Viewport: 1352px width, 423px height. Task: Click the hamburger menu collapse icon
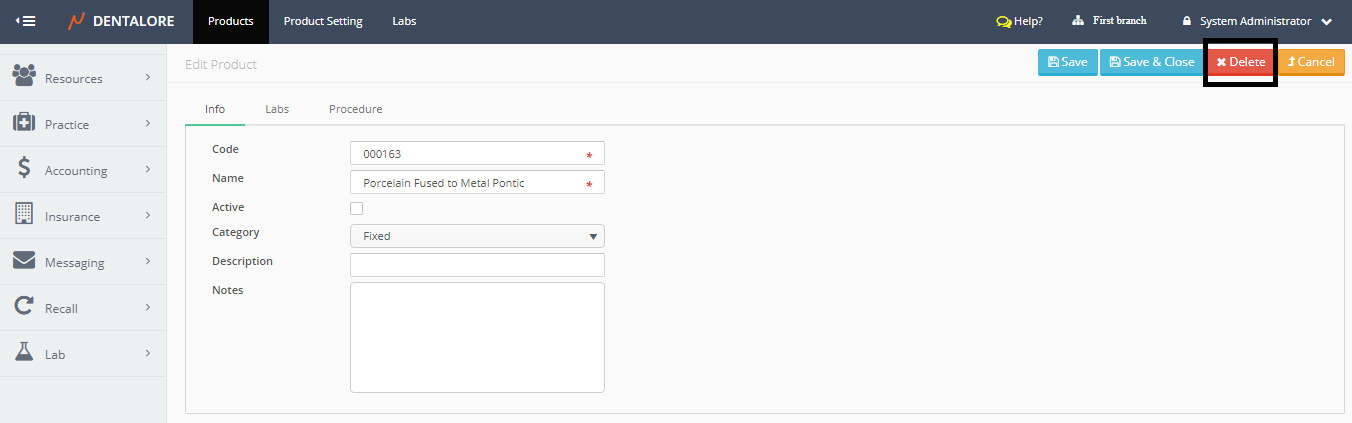(x=26, y=21)
